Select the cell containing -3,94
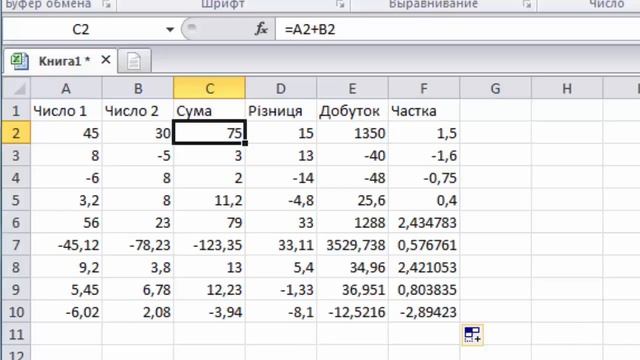The height and width of the screenshot is (360, 640). pyautogui.click(x=209, y=312)
